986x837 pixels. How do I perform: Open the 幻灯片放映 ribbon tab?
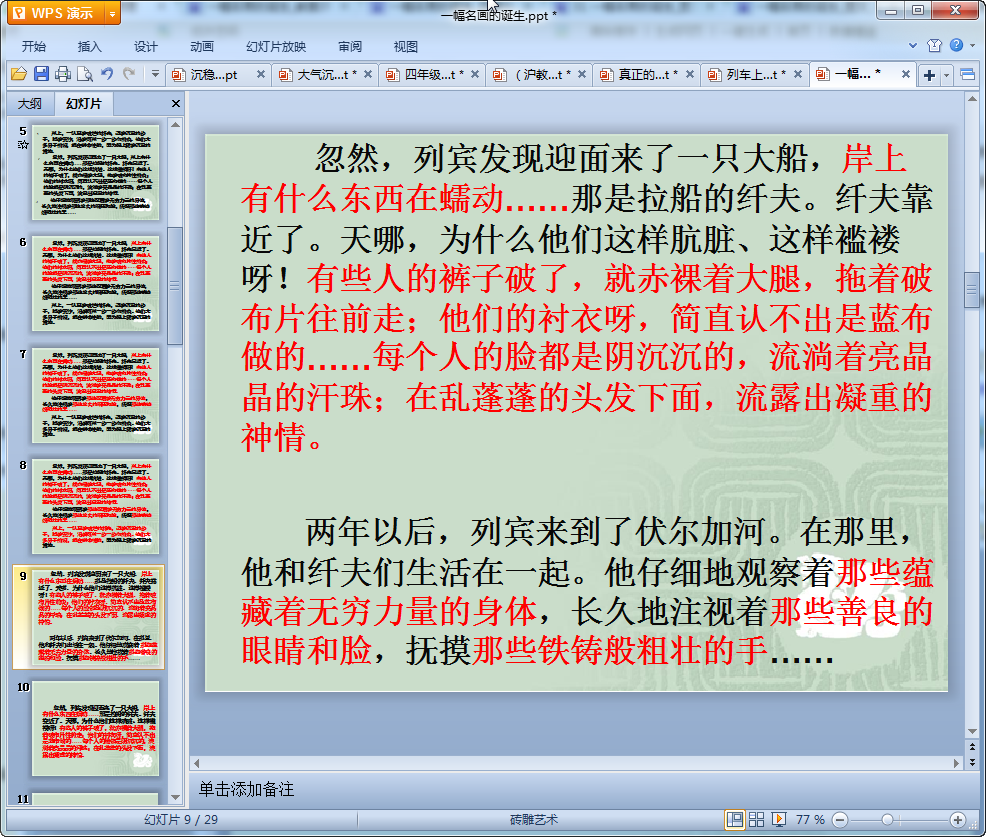[x=276, y=47]
